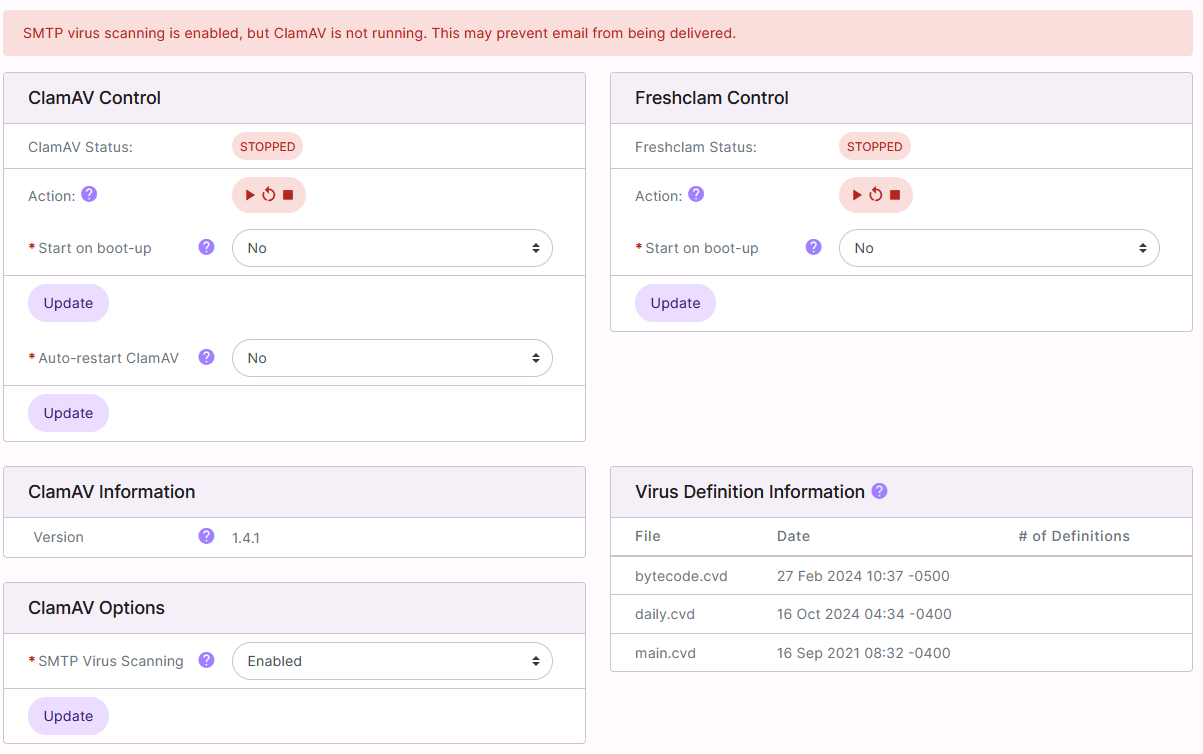1203x754 pixels.
Task: Restart Freshclam using the reload icon
Action: (875, 195)
